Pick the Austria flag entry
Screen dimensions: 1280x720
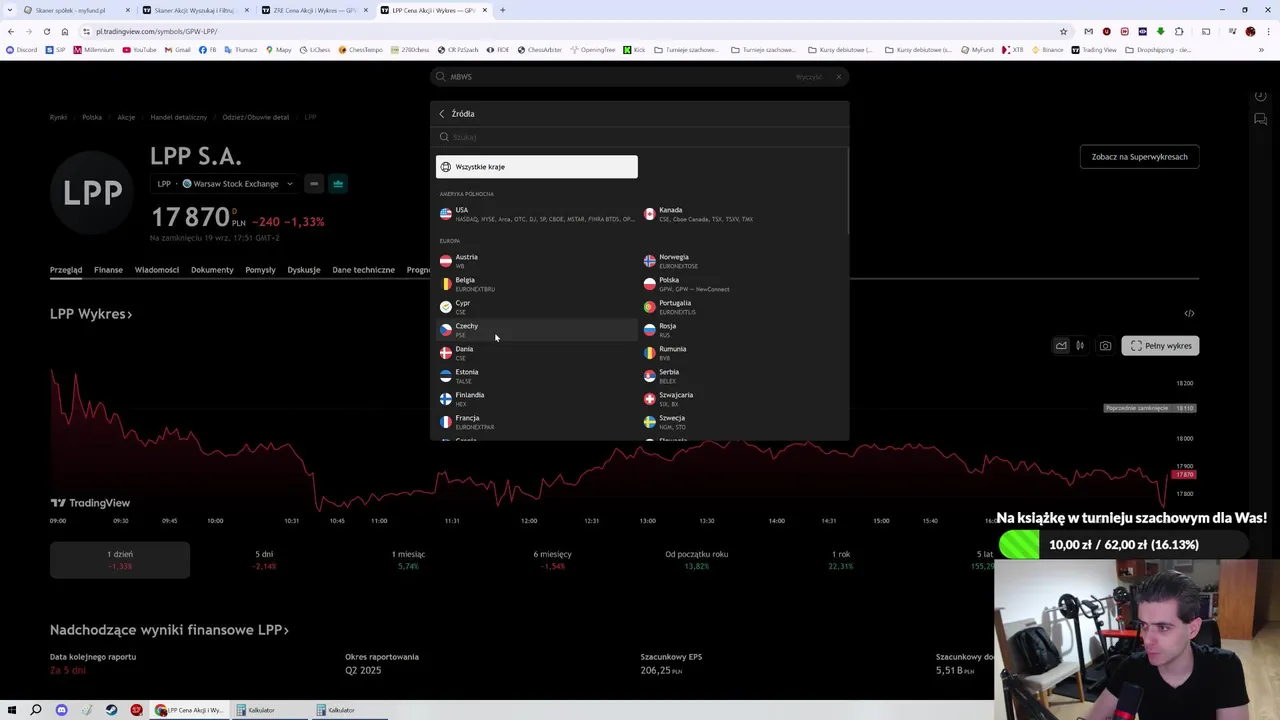tap(537, 261)
